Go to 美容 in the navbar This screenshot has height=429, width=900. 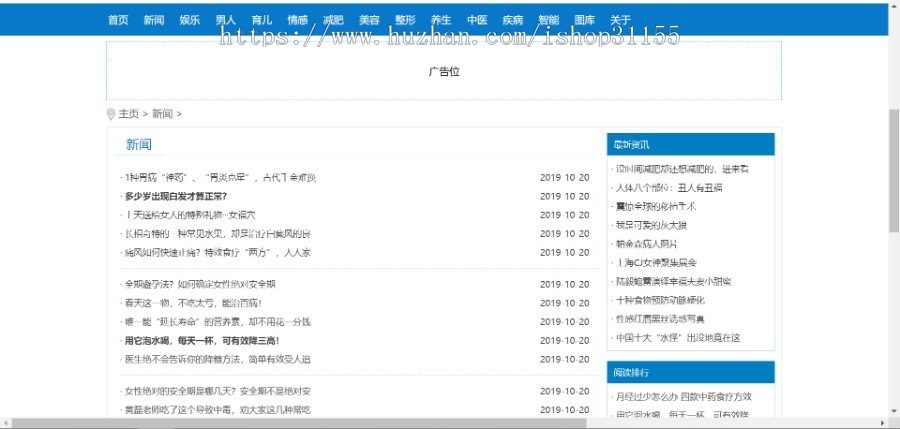[x=369, y=20]
